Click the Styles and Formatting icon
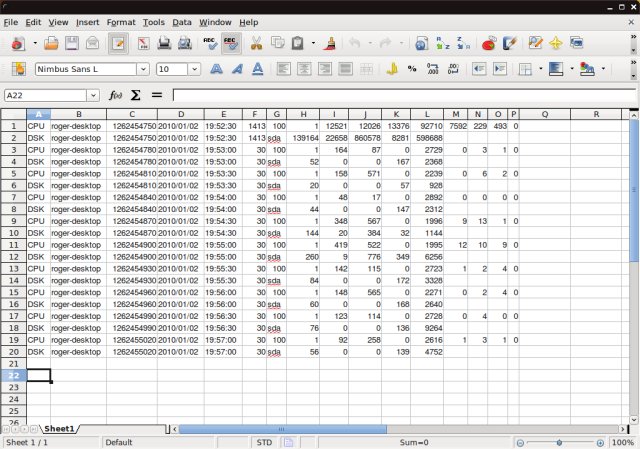This screenshot has width=640, height=449. click(18, 69)
